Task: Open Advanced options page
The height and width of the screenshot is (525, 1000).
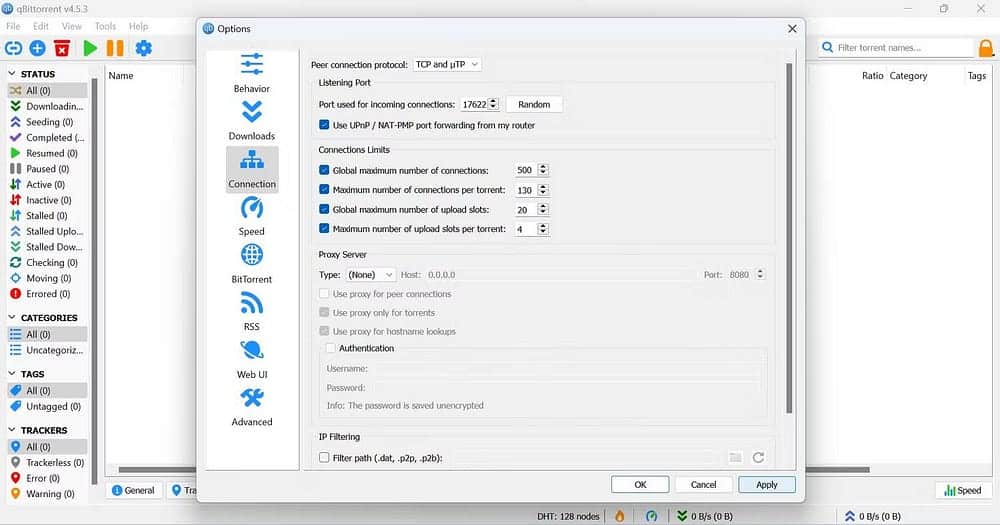Action: pyautogui.click(x=251, y=407)
